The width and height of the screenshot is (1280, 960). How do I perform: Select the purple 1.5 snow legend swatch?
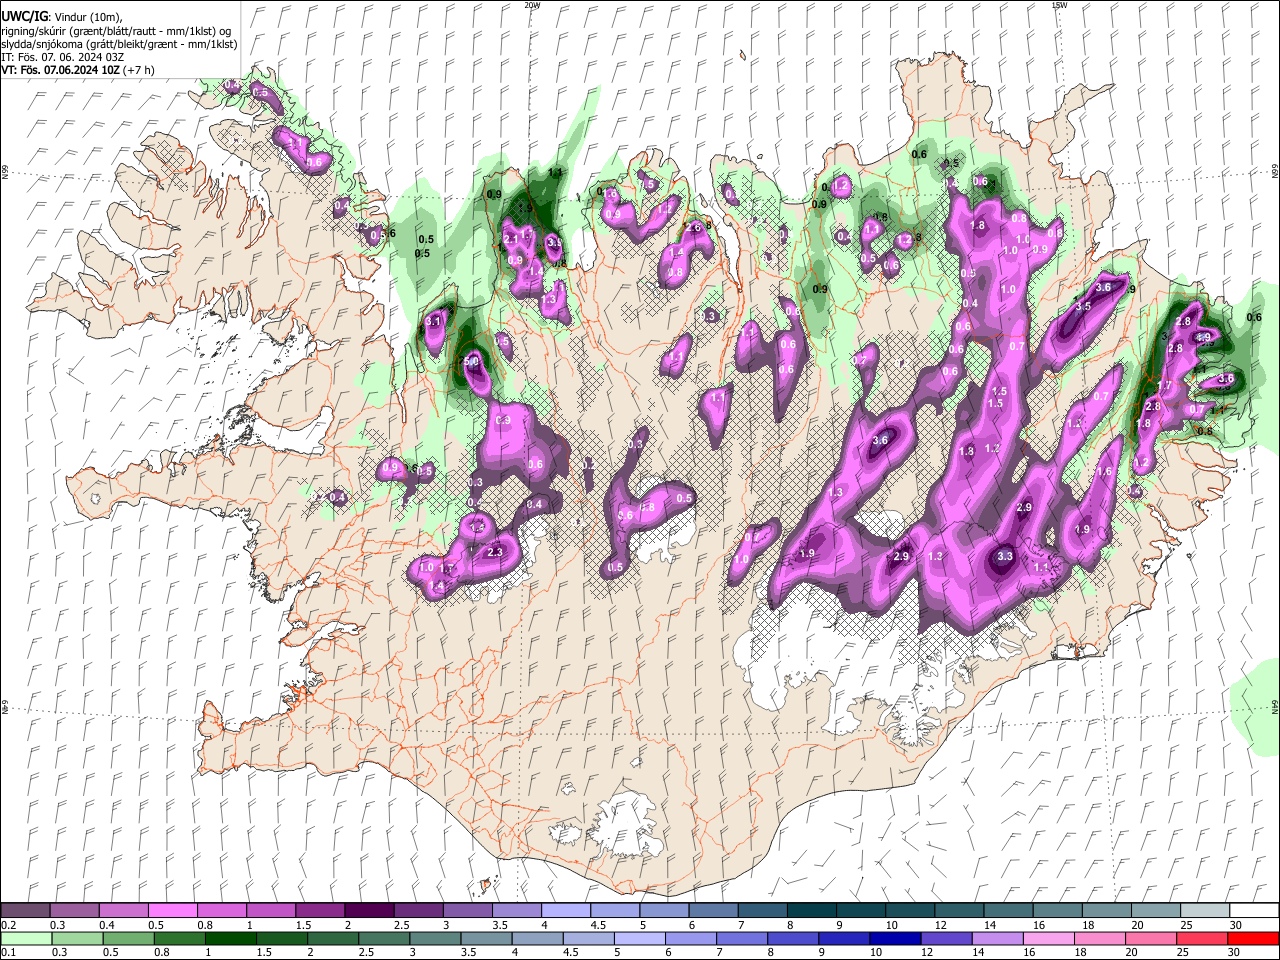(x=319, y=911)
